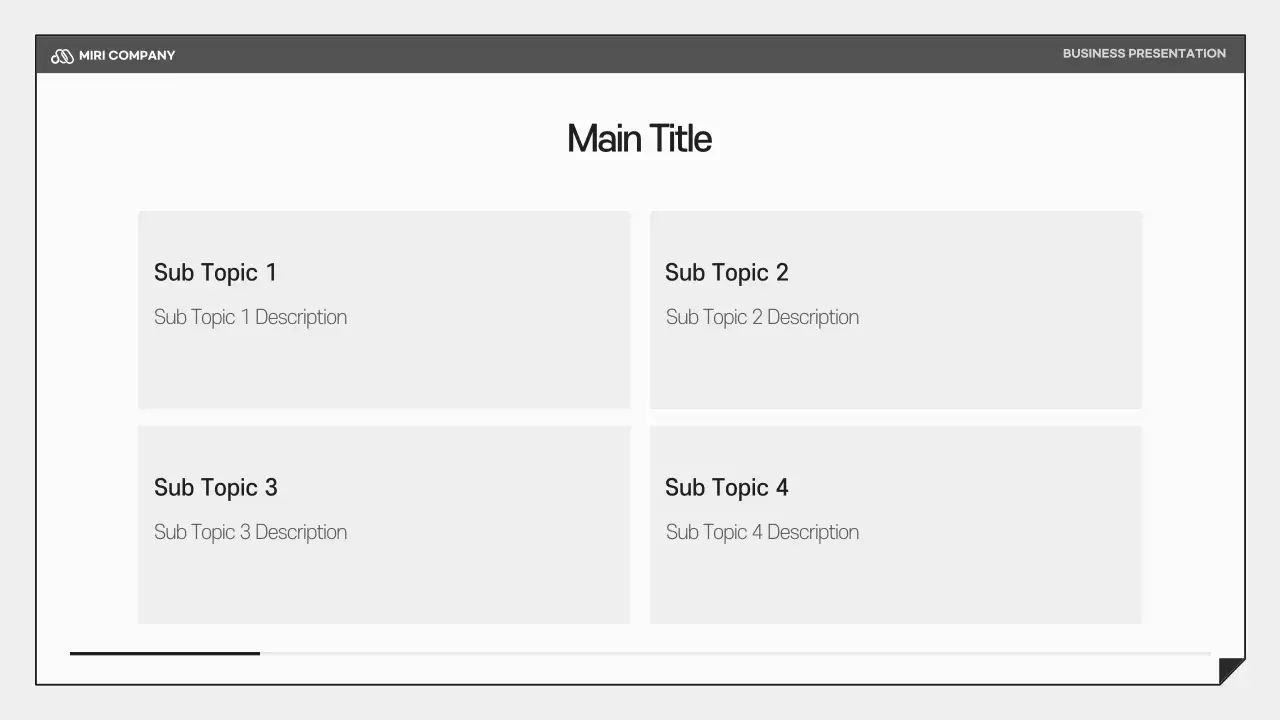Click the Sub Topic 1 Description text
The image size is (1280, 720).
250,318
